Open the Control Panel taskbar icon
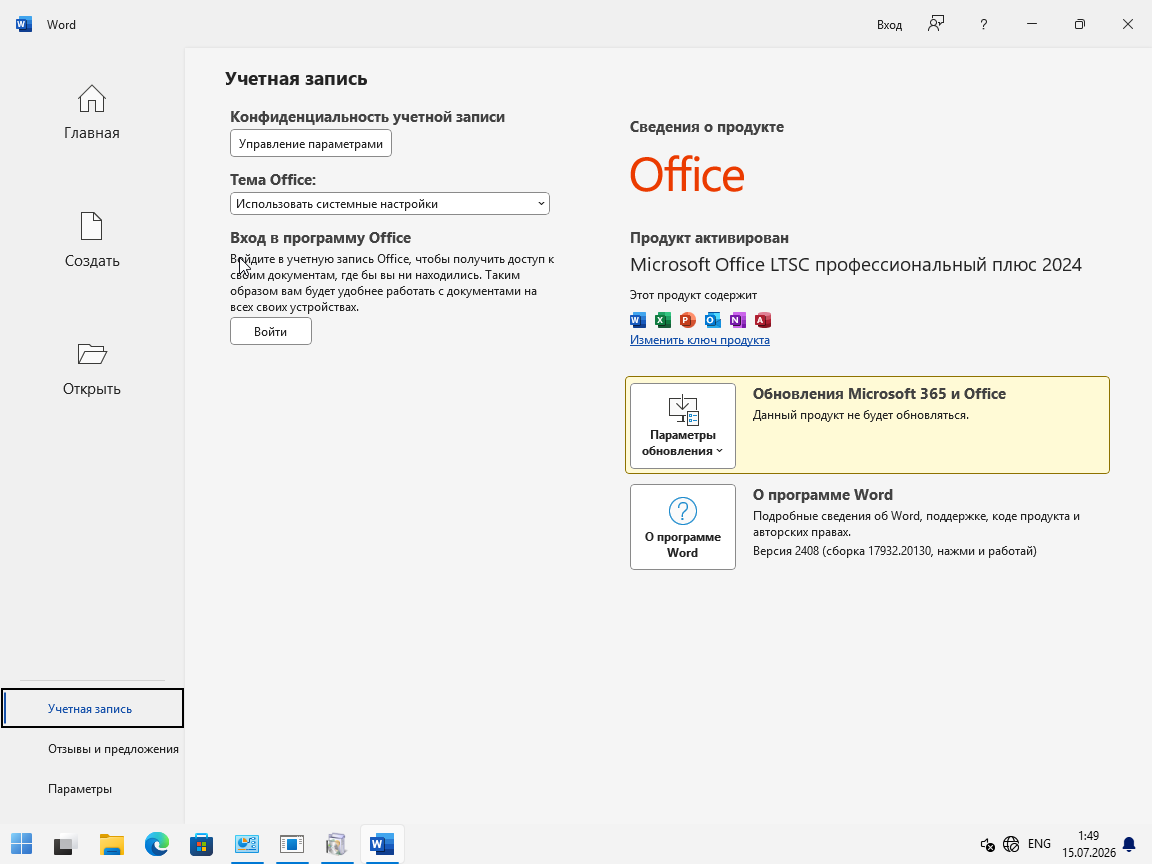 247,844
